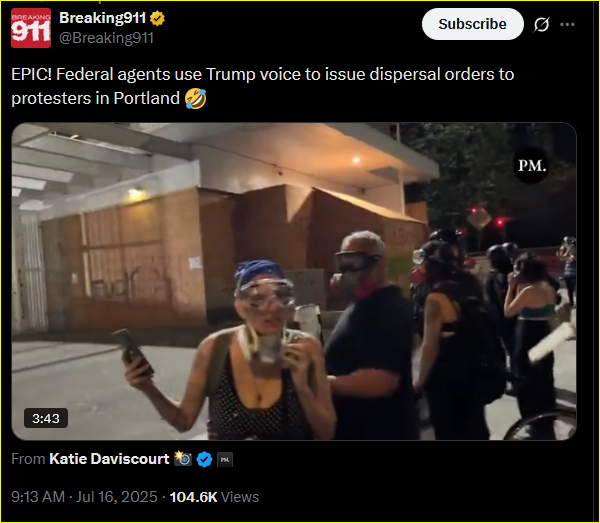
Task: Click the 104.6K Views count
Action: pos(193,497)
